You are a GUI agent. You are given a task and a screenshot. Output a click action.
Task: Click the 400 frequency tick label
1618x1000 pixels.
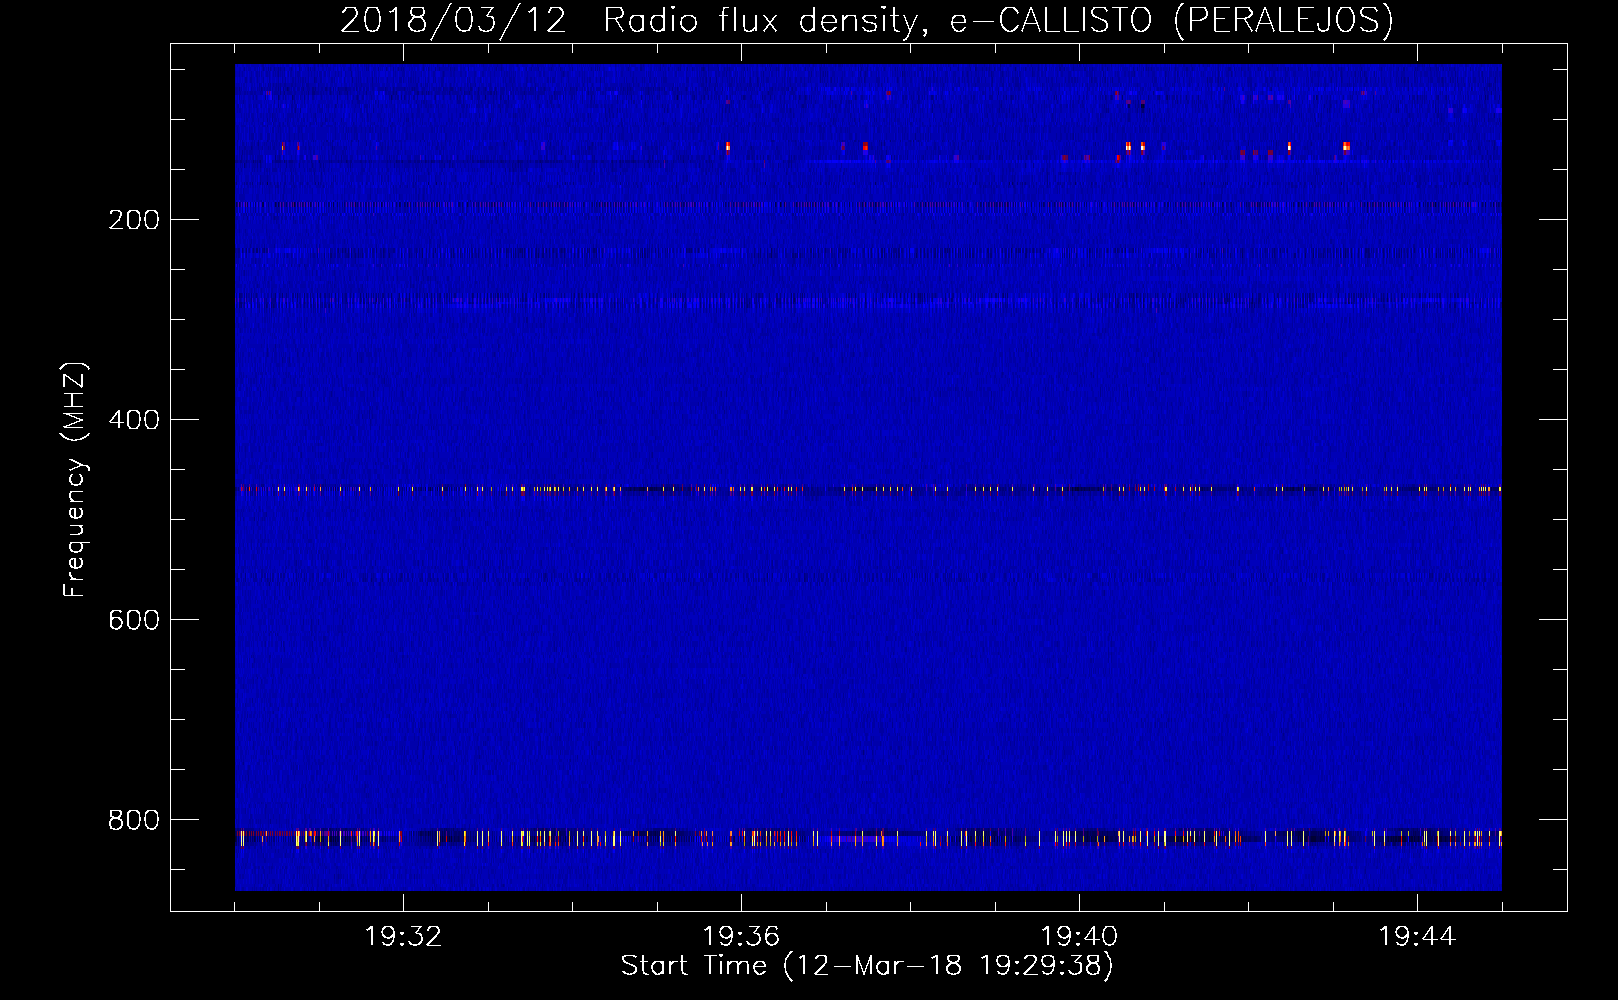click(134, 420)
